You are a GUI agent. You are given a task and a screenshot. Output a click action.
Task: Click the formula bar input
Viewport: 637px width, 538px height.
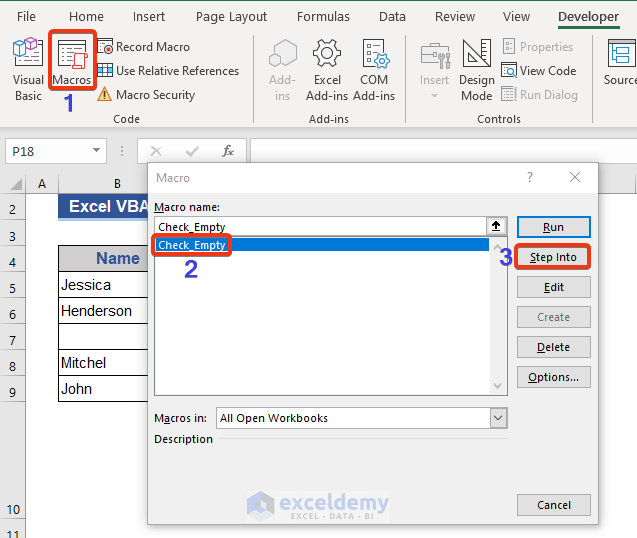[x=444, y=151]
